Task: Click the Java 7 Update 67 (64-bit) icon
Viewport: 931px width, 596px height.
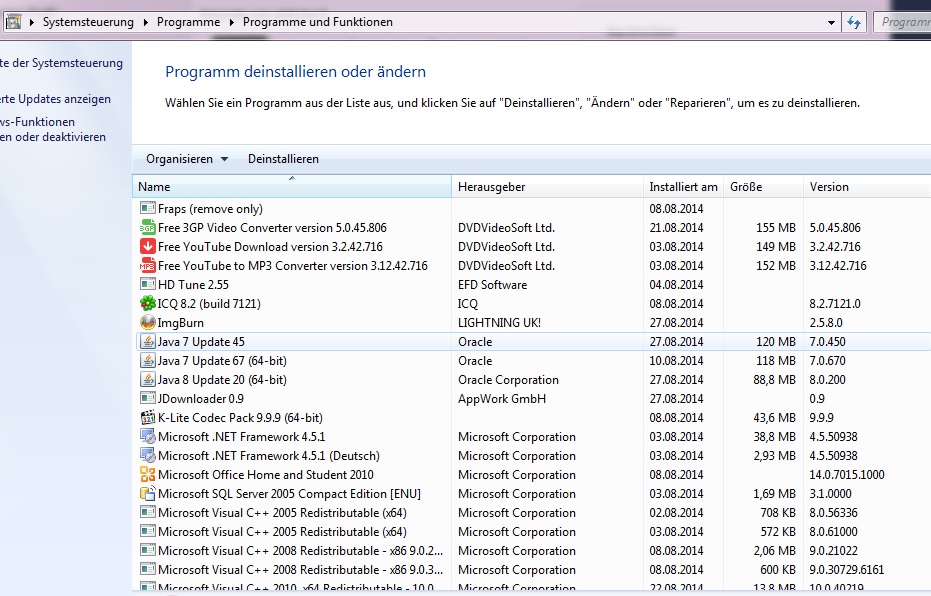Action: tap(147, 360)
